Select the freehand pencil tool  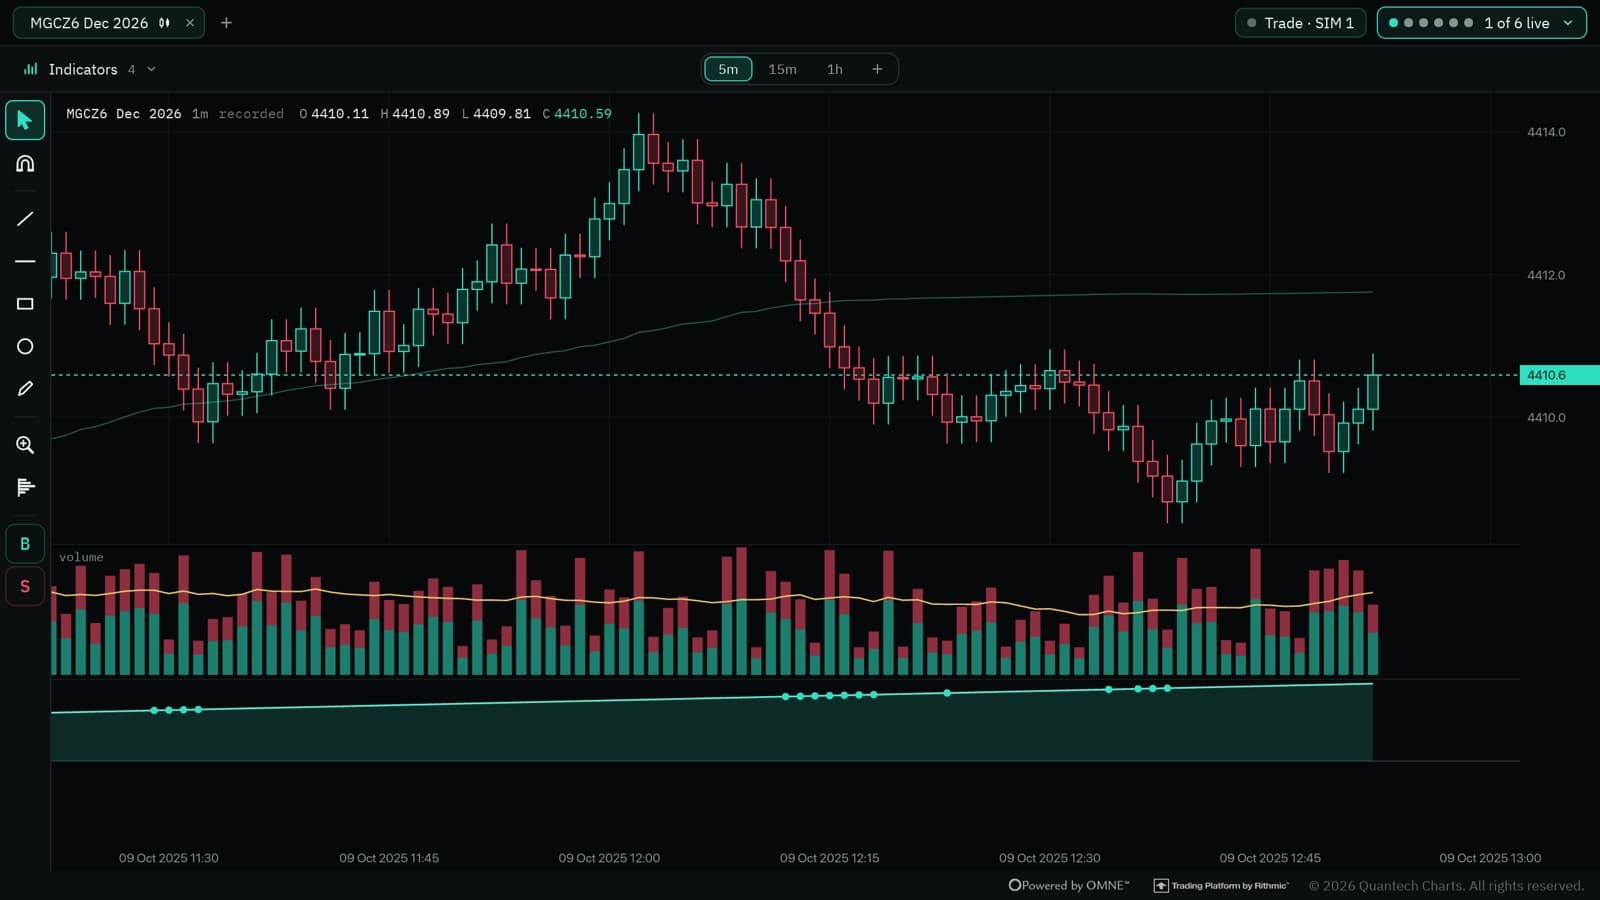click(x=25, y=388)
